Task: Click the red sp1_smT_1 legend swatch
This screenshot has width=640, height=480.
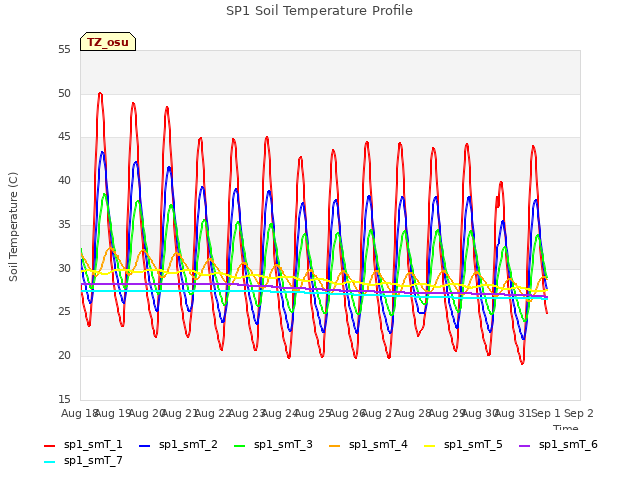Action: [x=49, y=446]
